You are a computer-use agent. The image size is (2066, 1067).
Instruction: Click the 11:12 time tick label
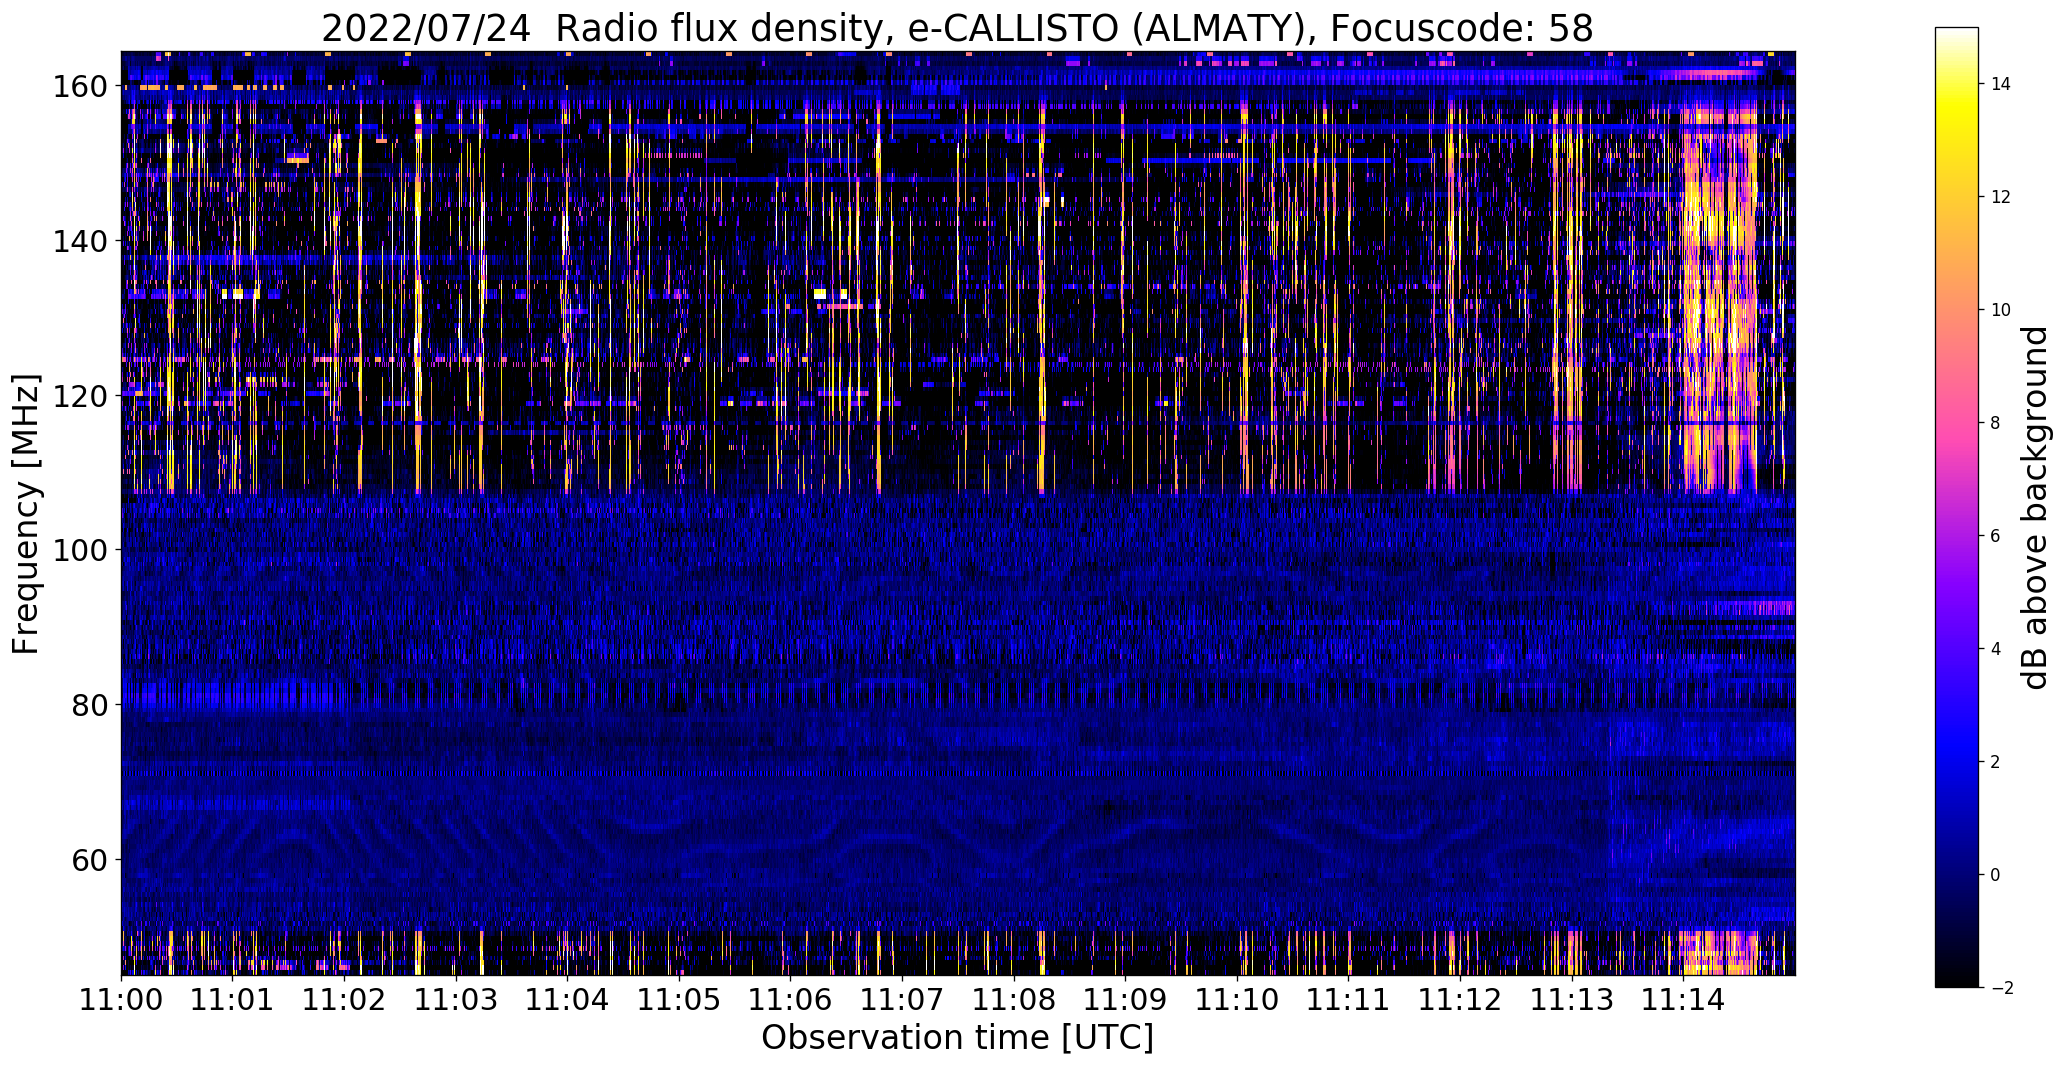click(x=1461, y=999)
